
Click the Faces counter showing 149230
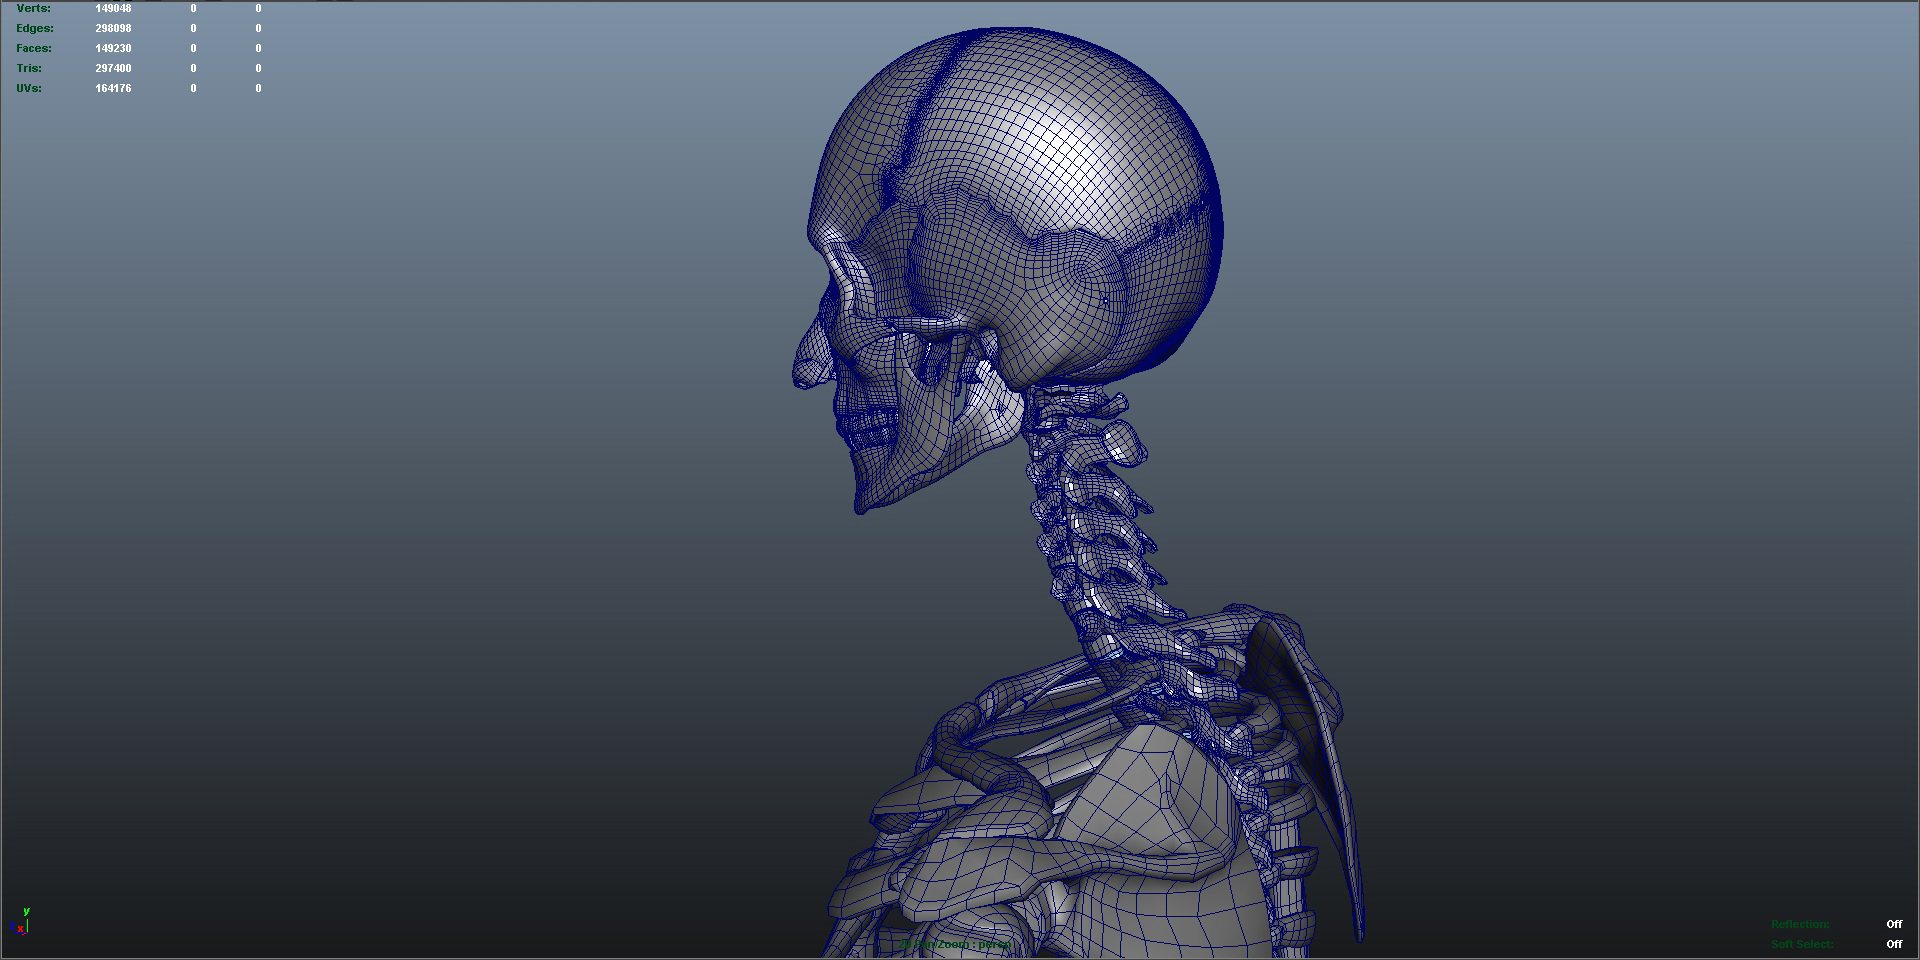70,48
